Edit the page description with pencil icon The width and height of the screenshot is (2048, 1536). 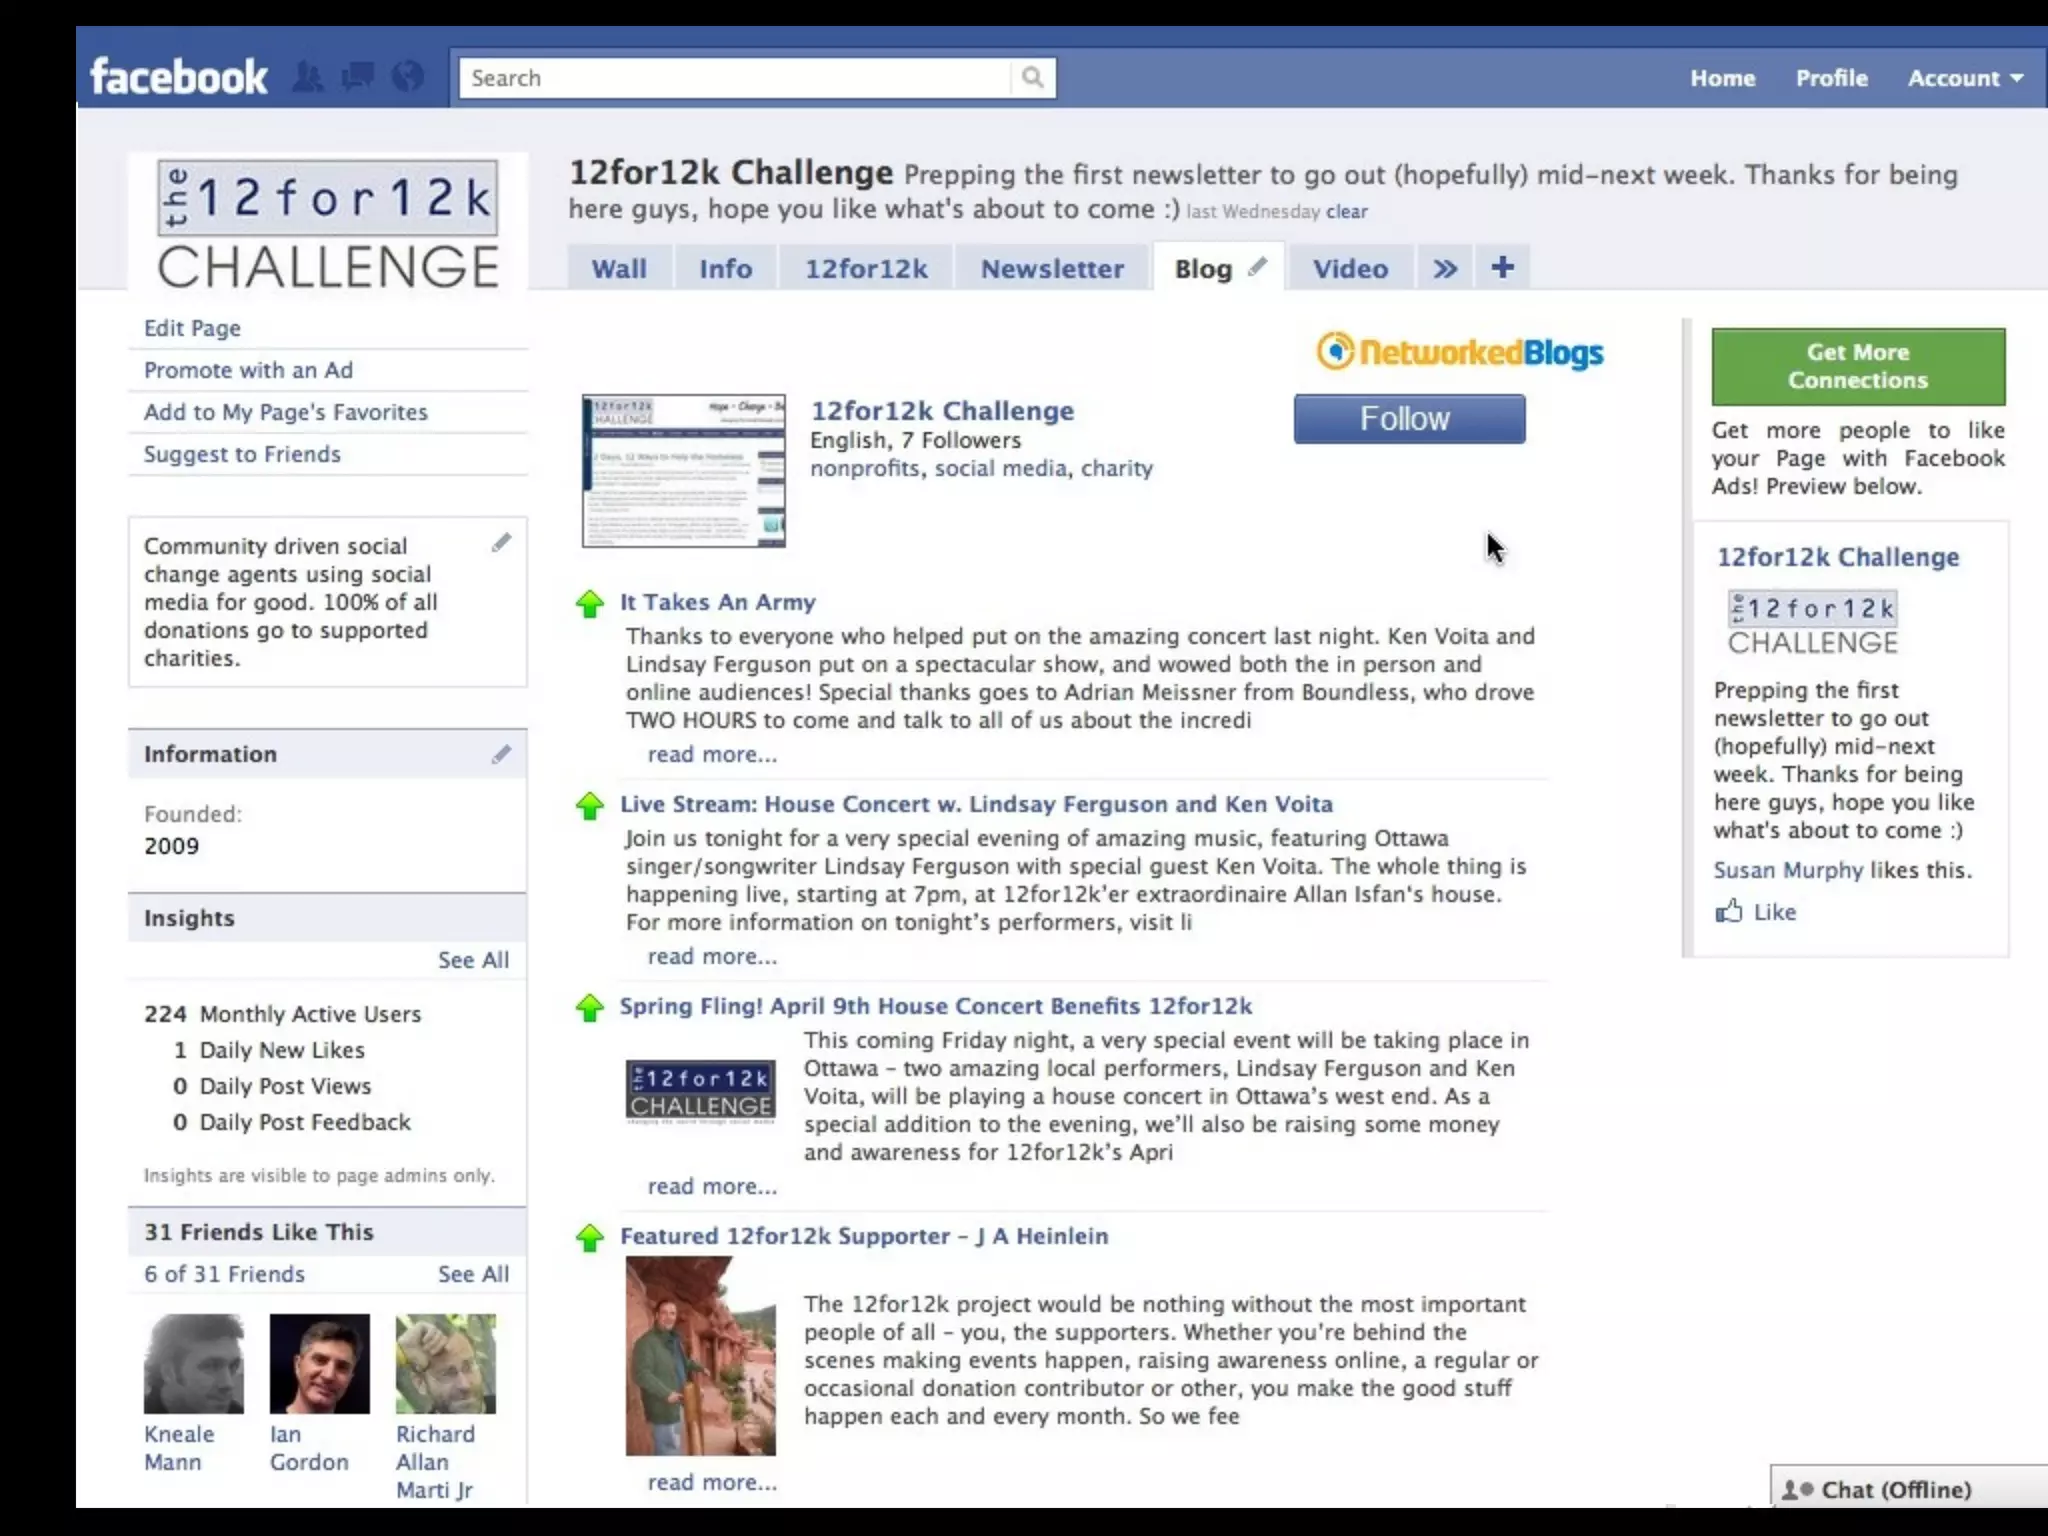pyautogui.click(x=501, y=543)
